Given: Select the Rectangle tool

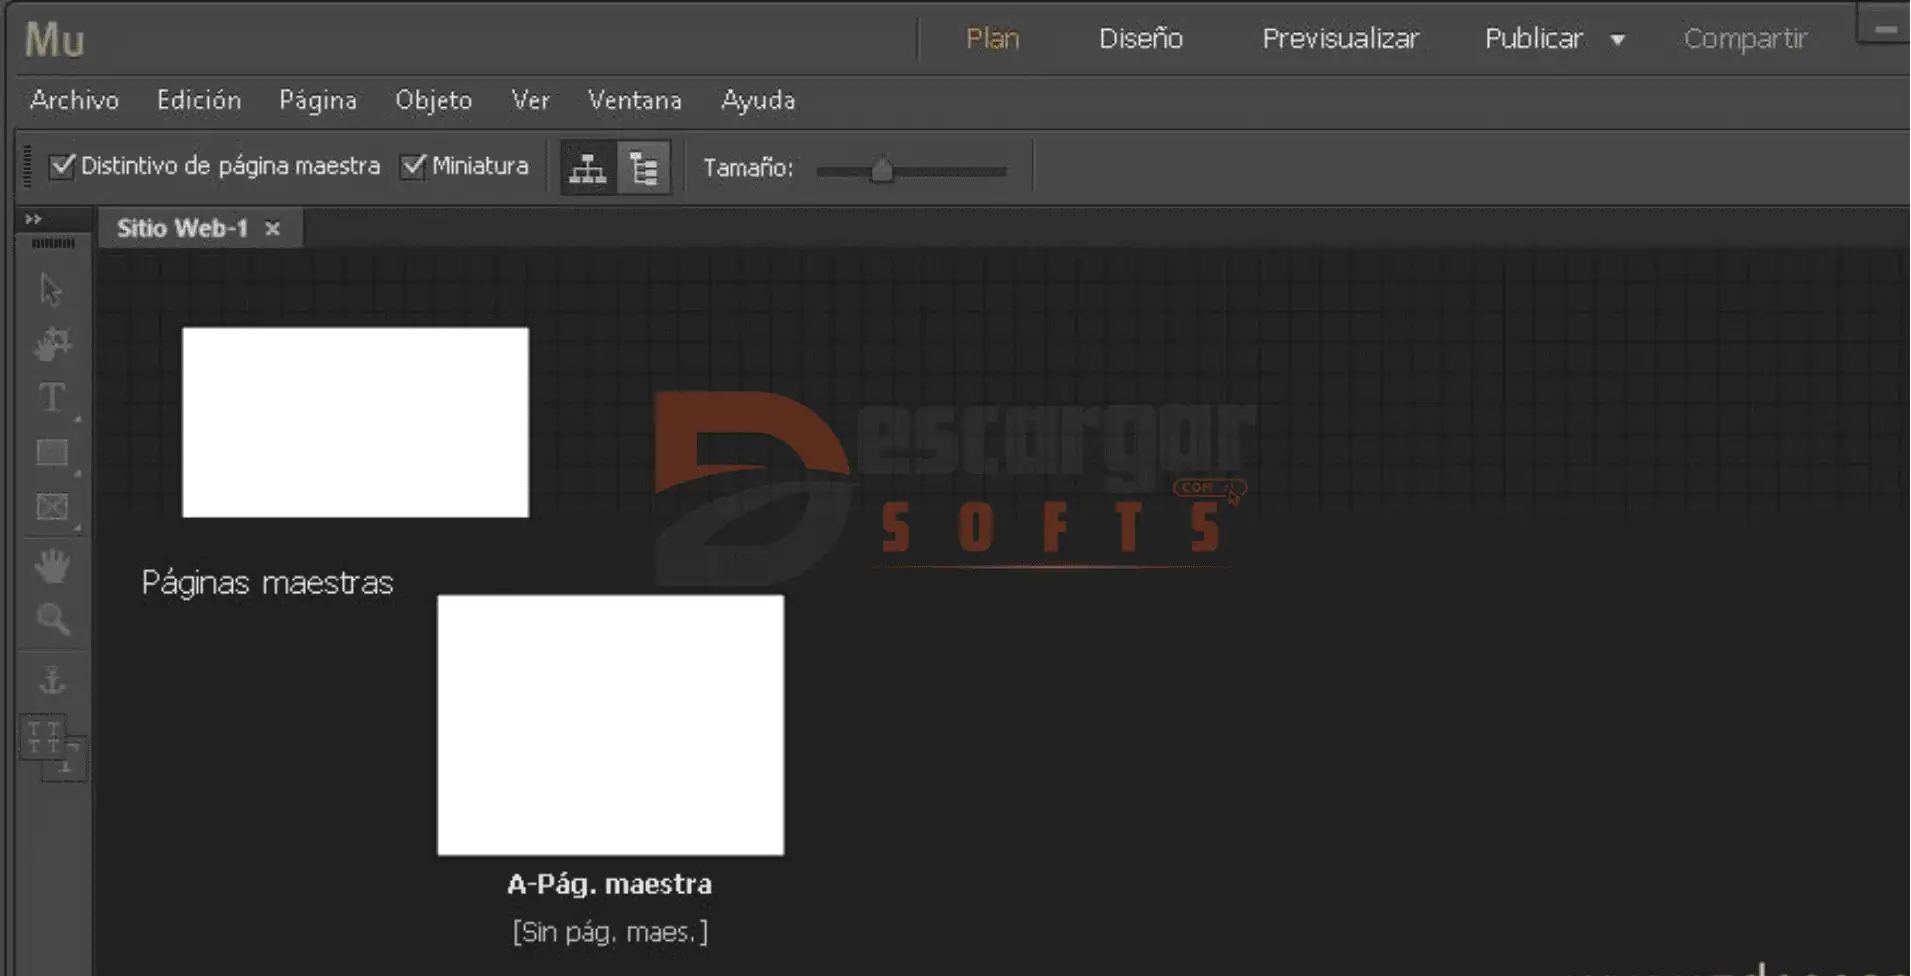Looking at the screenshot, I should coord(52,453).
